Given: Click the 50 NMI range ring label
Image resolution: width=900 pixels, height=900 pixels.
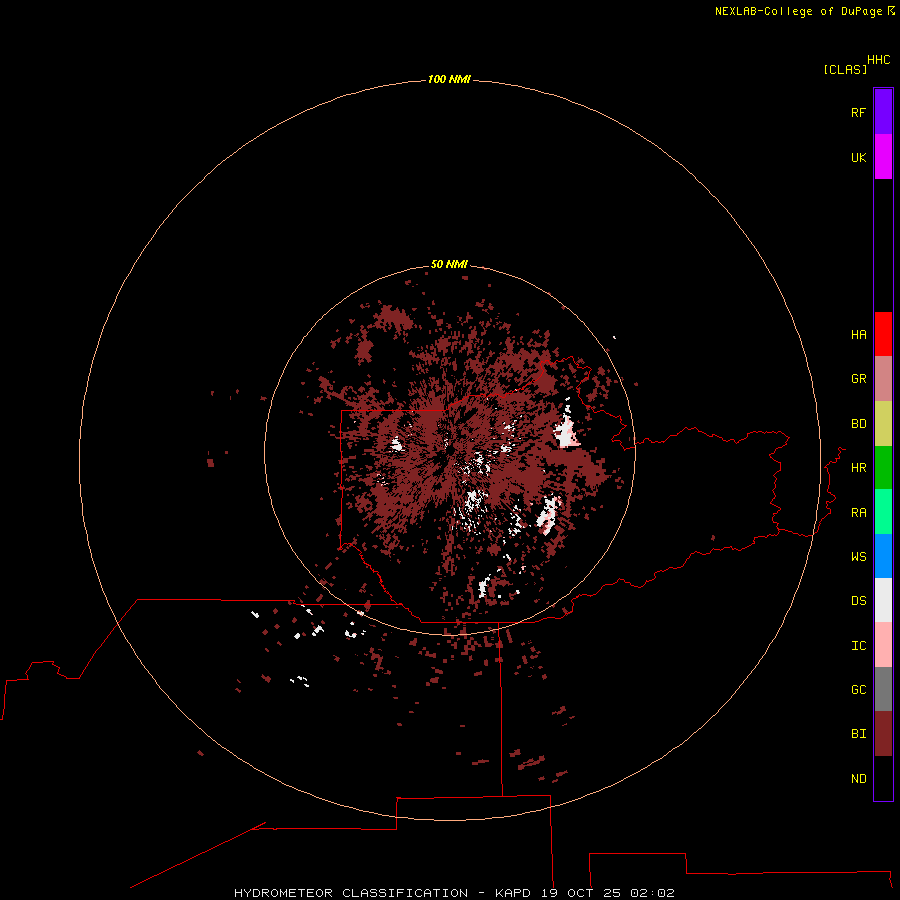Looking at the screenshot, I should (449, 264).
